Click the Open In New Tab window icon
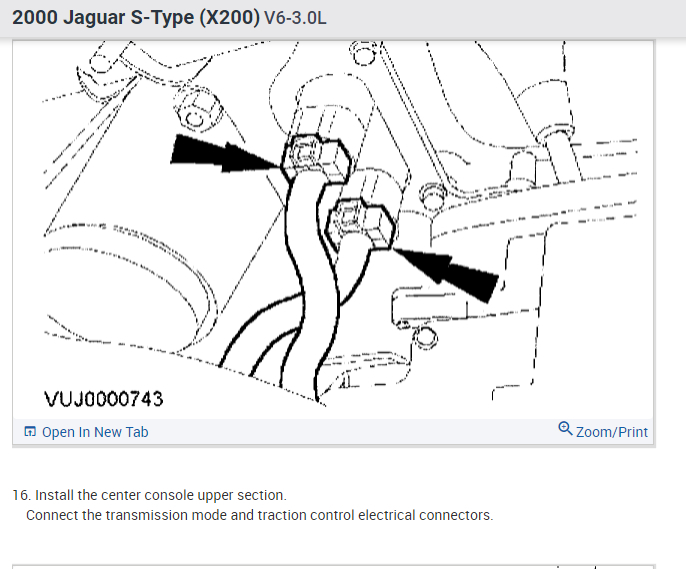686x569 pixels. [x=30, y=432]
